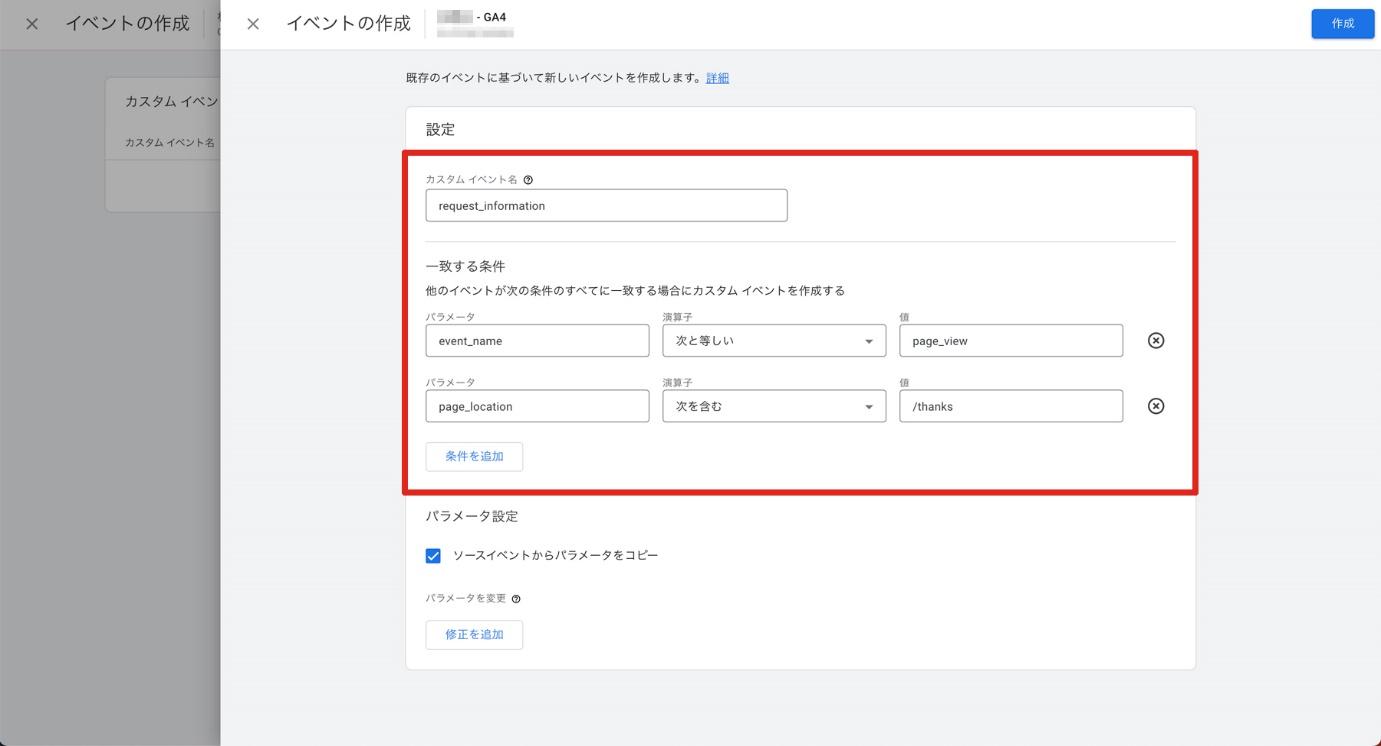
Task: Edit the request_information event name field
Action: point(606,206)
